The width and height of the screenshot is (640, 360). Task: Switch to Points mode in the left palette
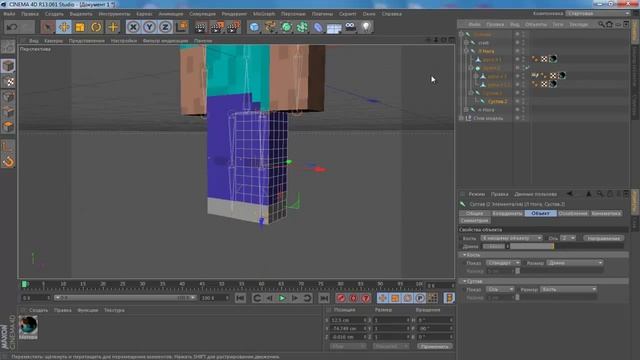coord(8,97)
